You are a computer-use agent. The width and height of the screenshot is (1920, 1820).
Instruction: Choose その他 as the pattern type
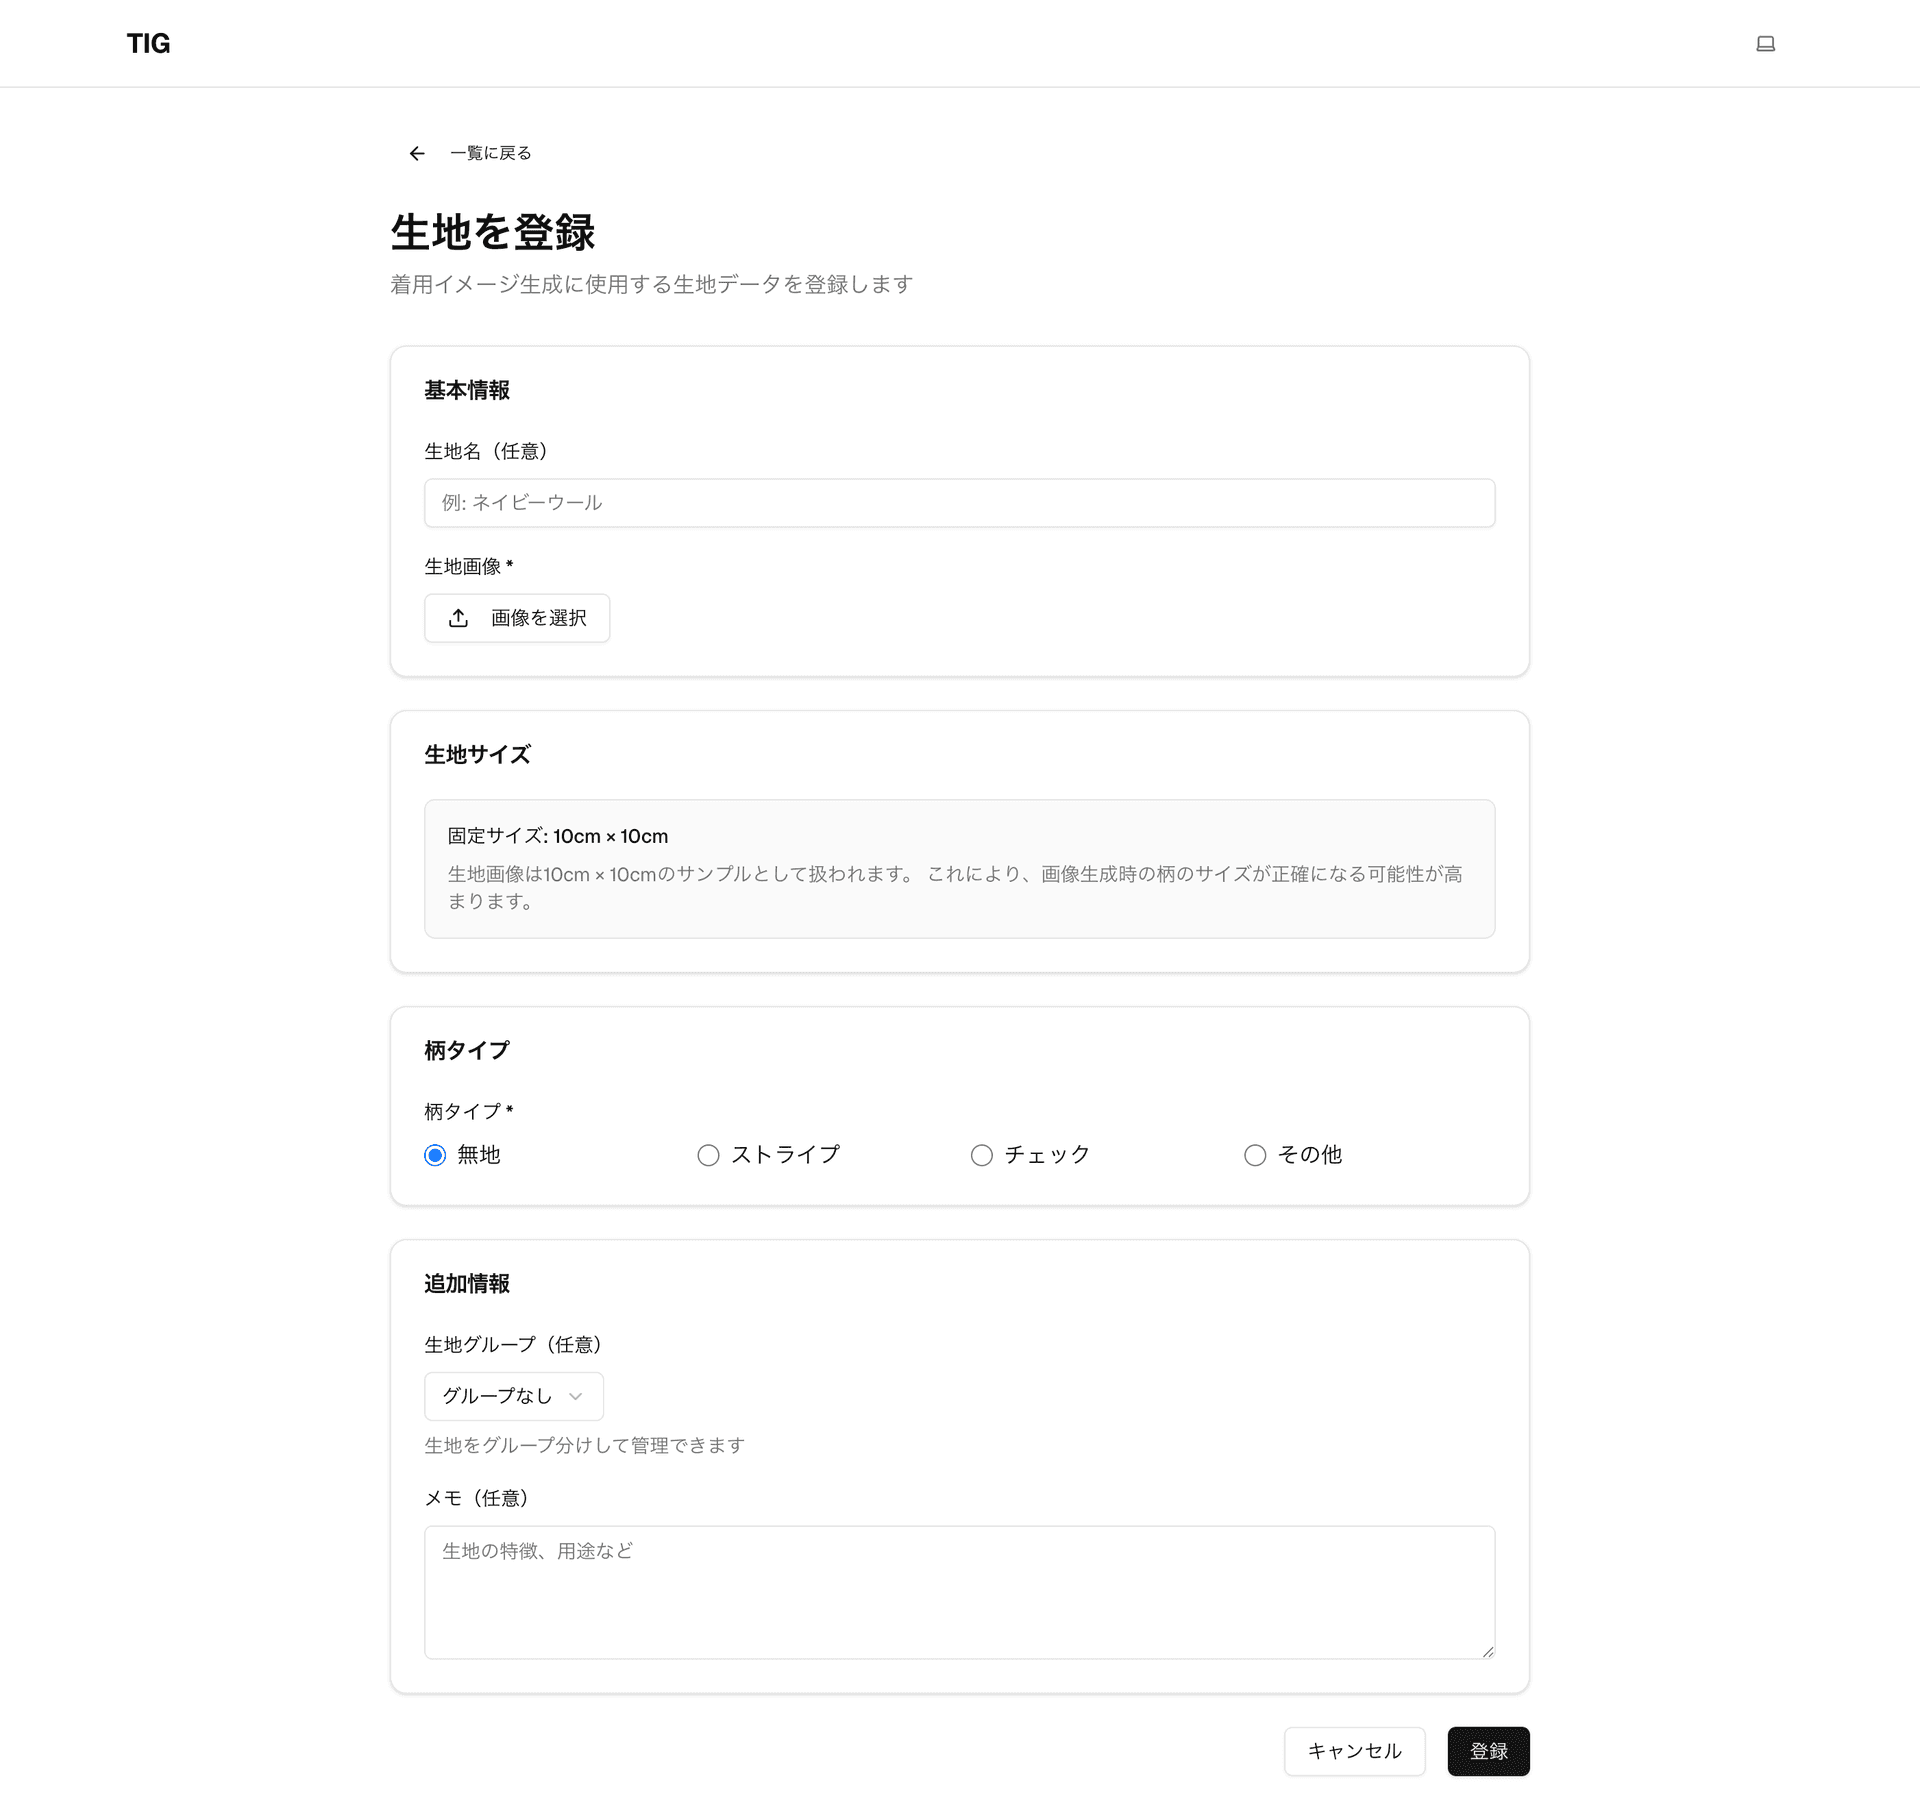1255,1155
